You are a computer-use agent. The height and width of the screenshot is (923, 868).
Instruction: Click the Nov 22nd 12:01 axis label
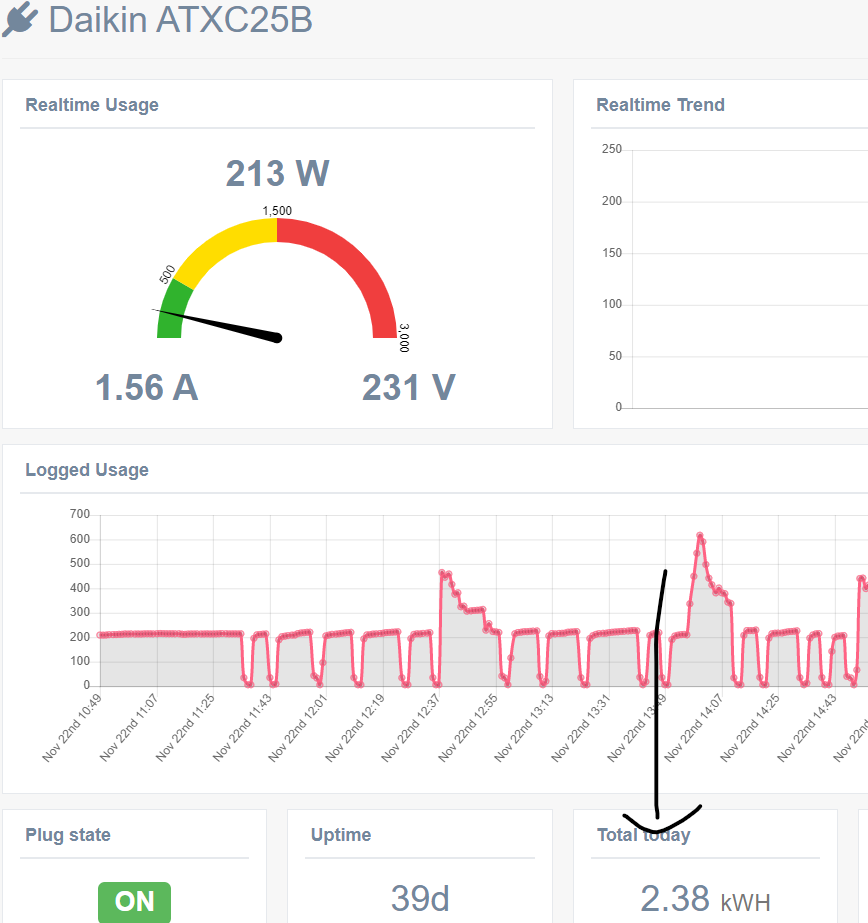point(298,728)
